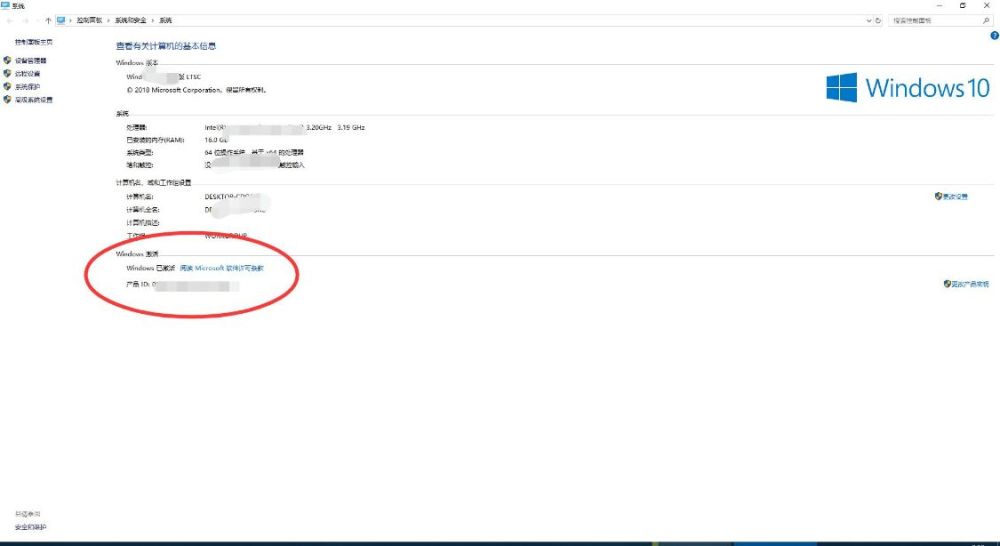Click the 搜索控制面板 search field
The image size is (1000, 546).
935,20
